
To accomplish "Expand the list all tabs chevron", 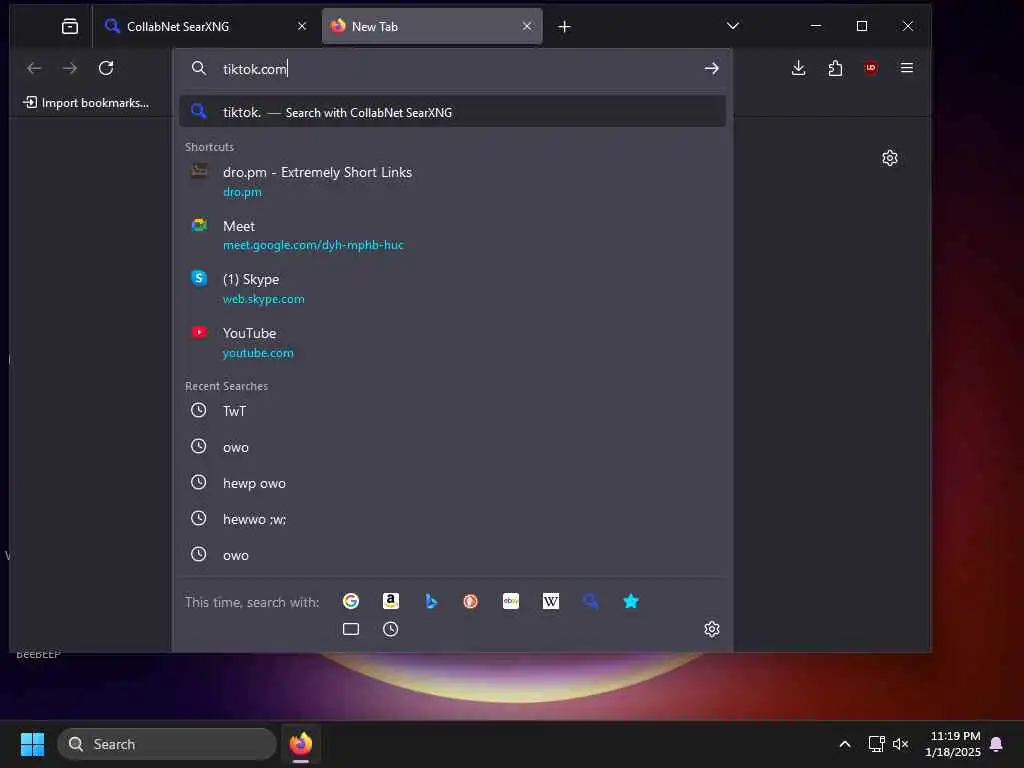I will pyautogui.click(x=733, y=26).
